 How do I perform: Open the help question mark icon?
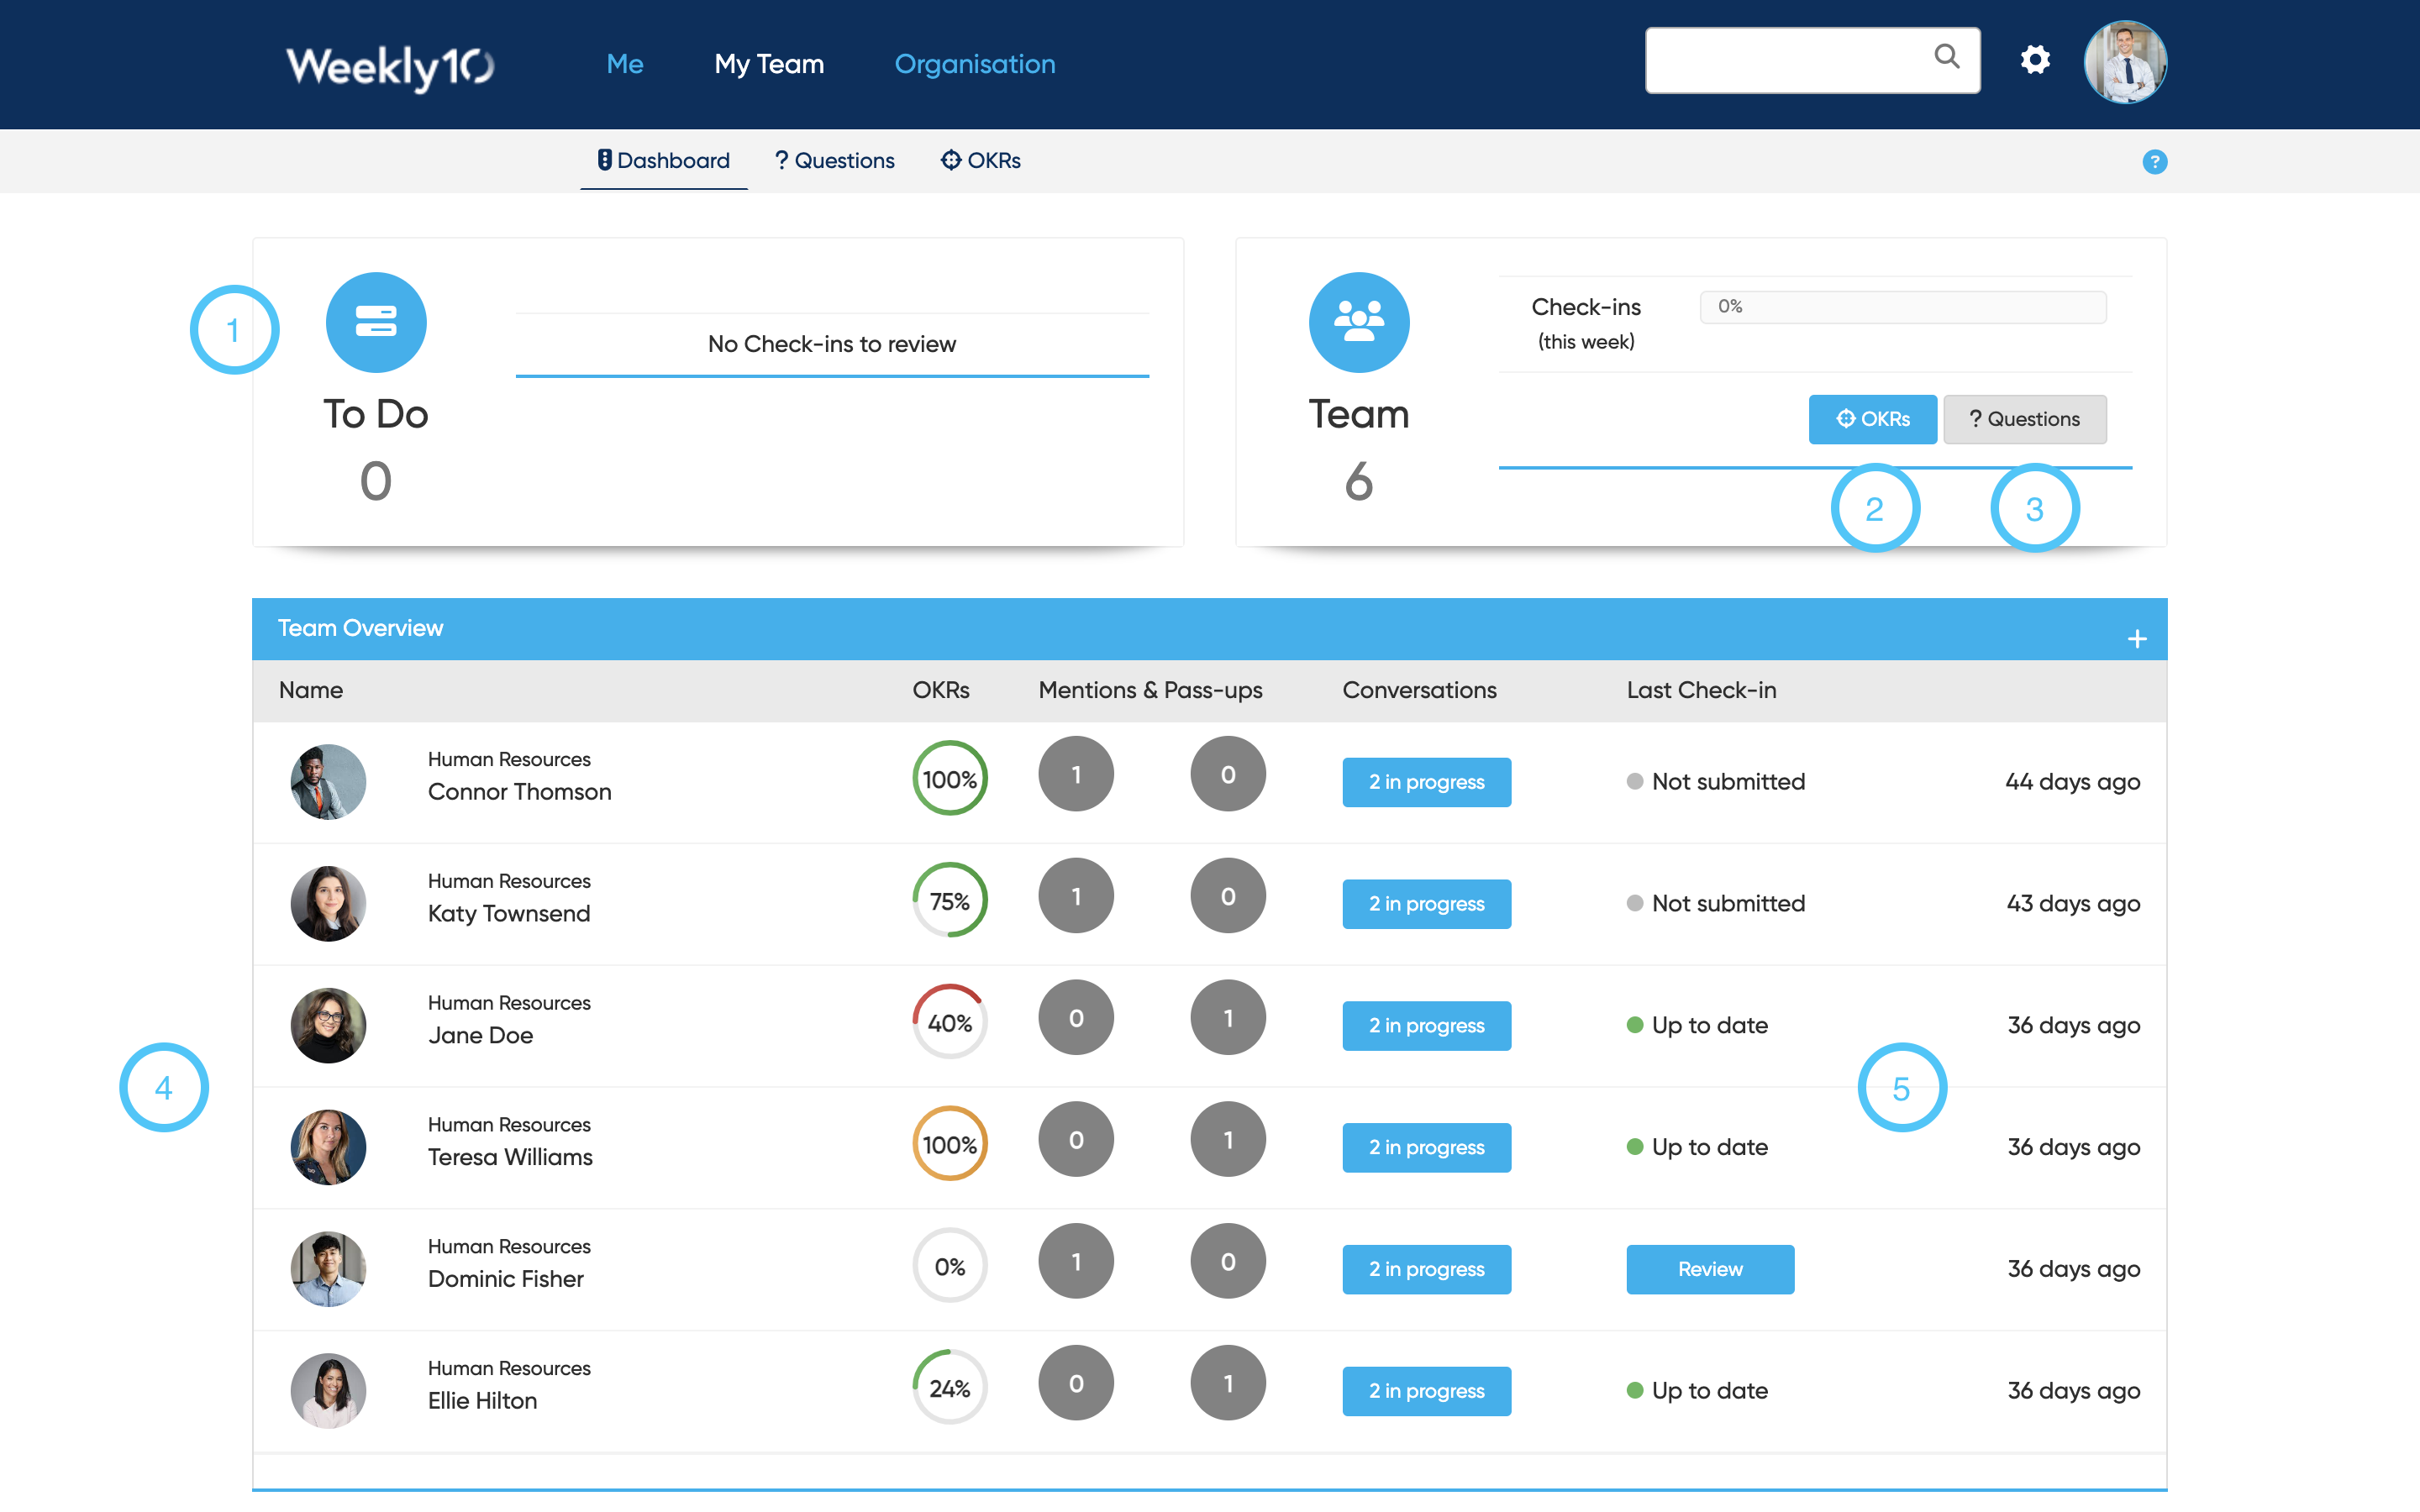coord(2154,162)
